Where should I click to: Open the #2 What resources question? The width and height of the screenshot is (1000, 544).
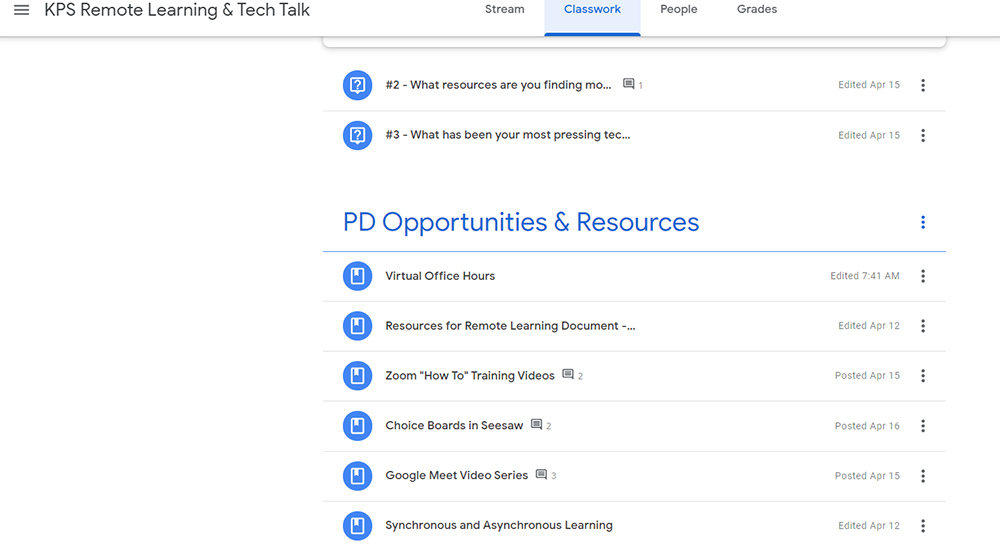coord(498,85)
